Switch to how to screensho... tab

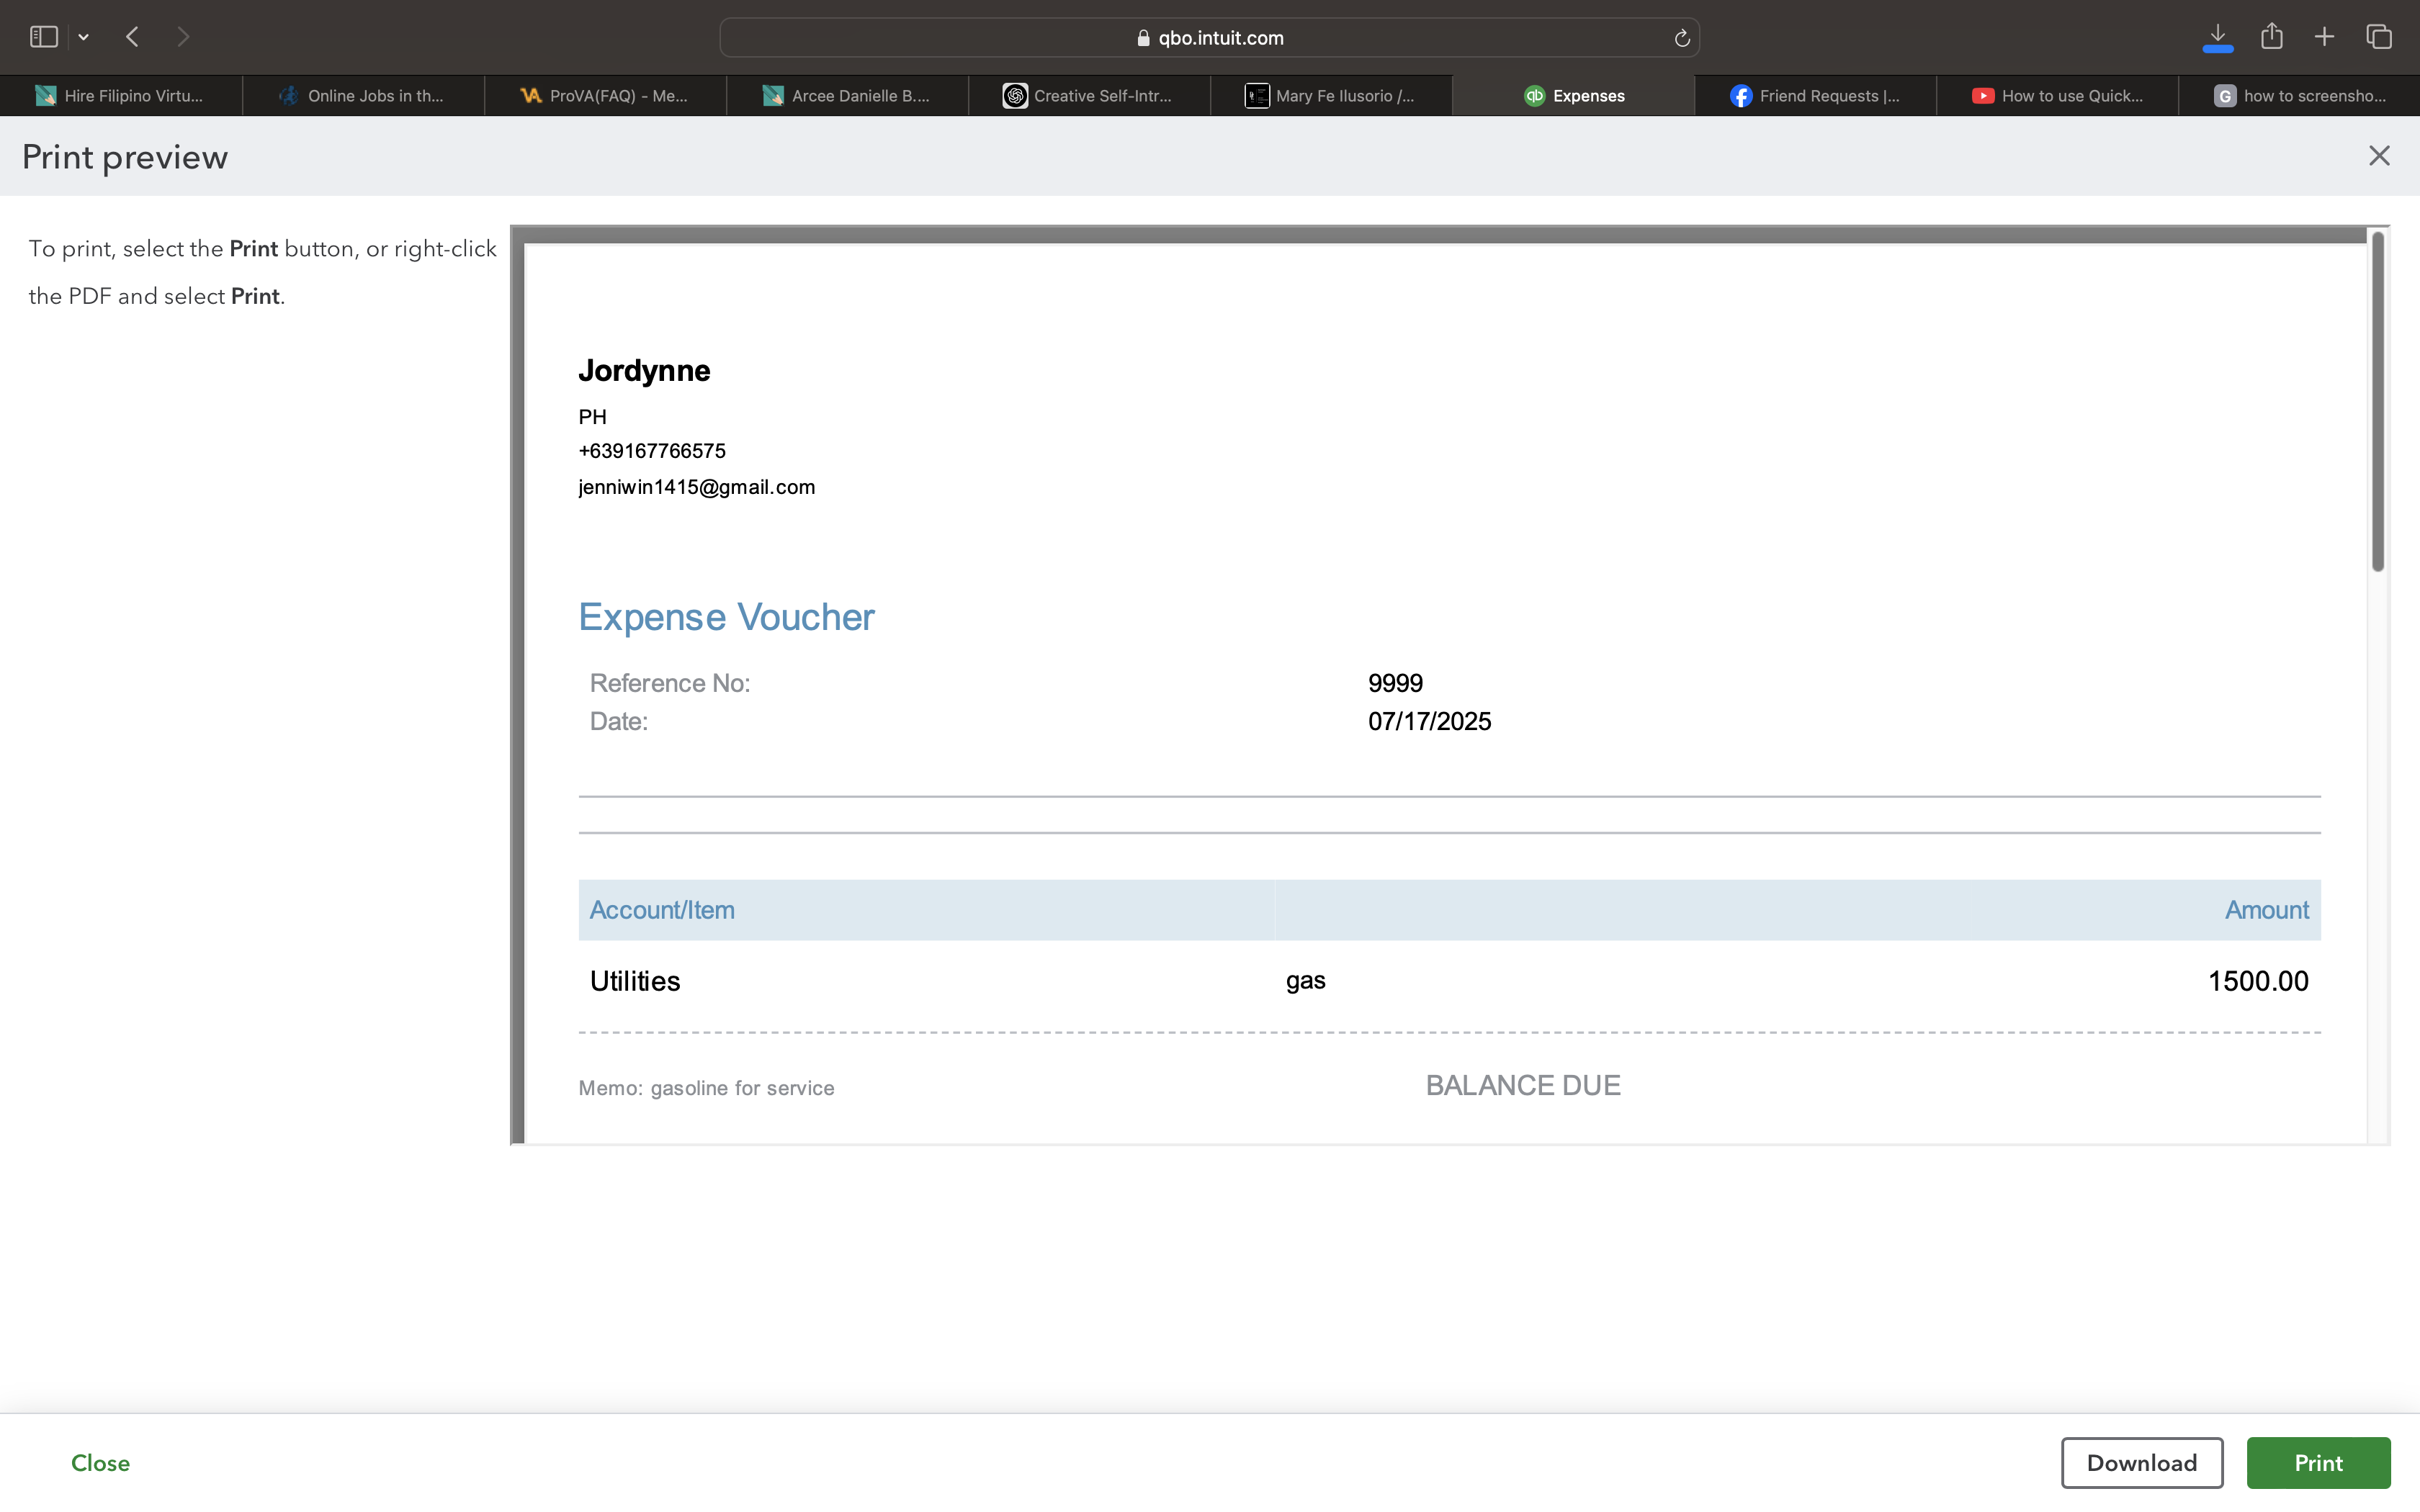tap(2299, 96)
